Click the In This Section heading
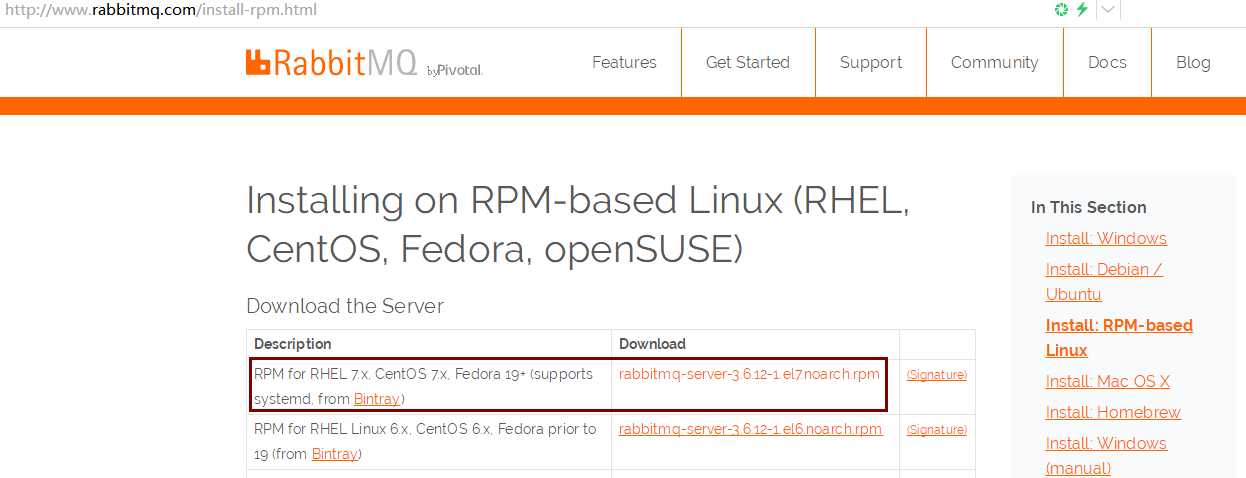The image size is (1246, 478). pyautogui.click(x=1089, y=207)
